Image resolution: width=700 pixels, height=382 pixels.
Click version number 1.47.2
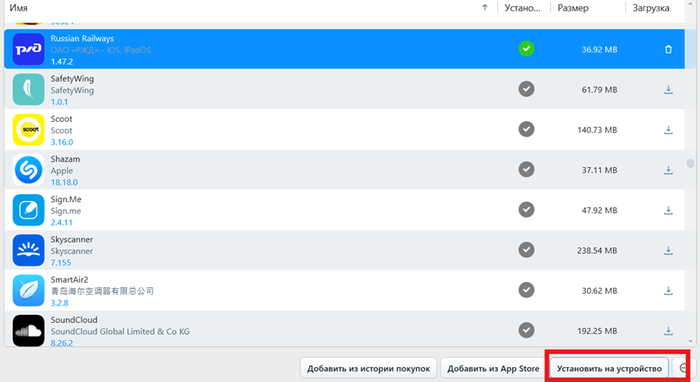tap(62, 62)
